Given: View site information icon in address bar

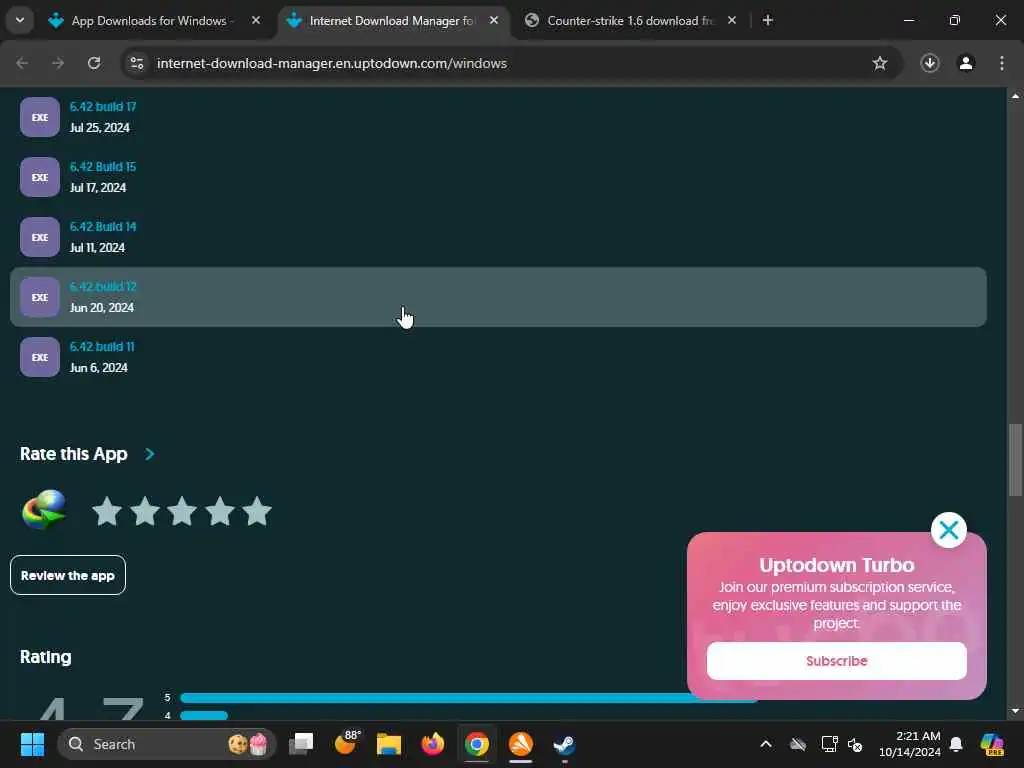Looking at the screenshot, I should tap(137, 63).
